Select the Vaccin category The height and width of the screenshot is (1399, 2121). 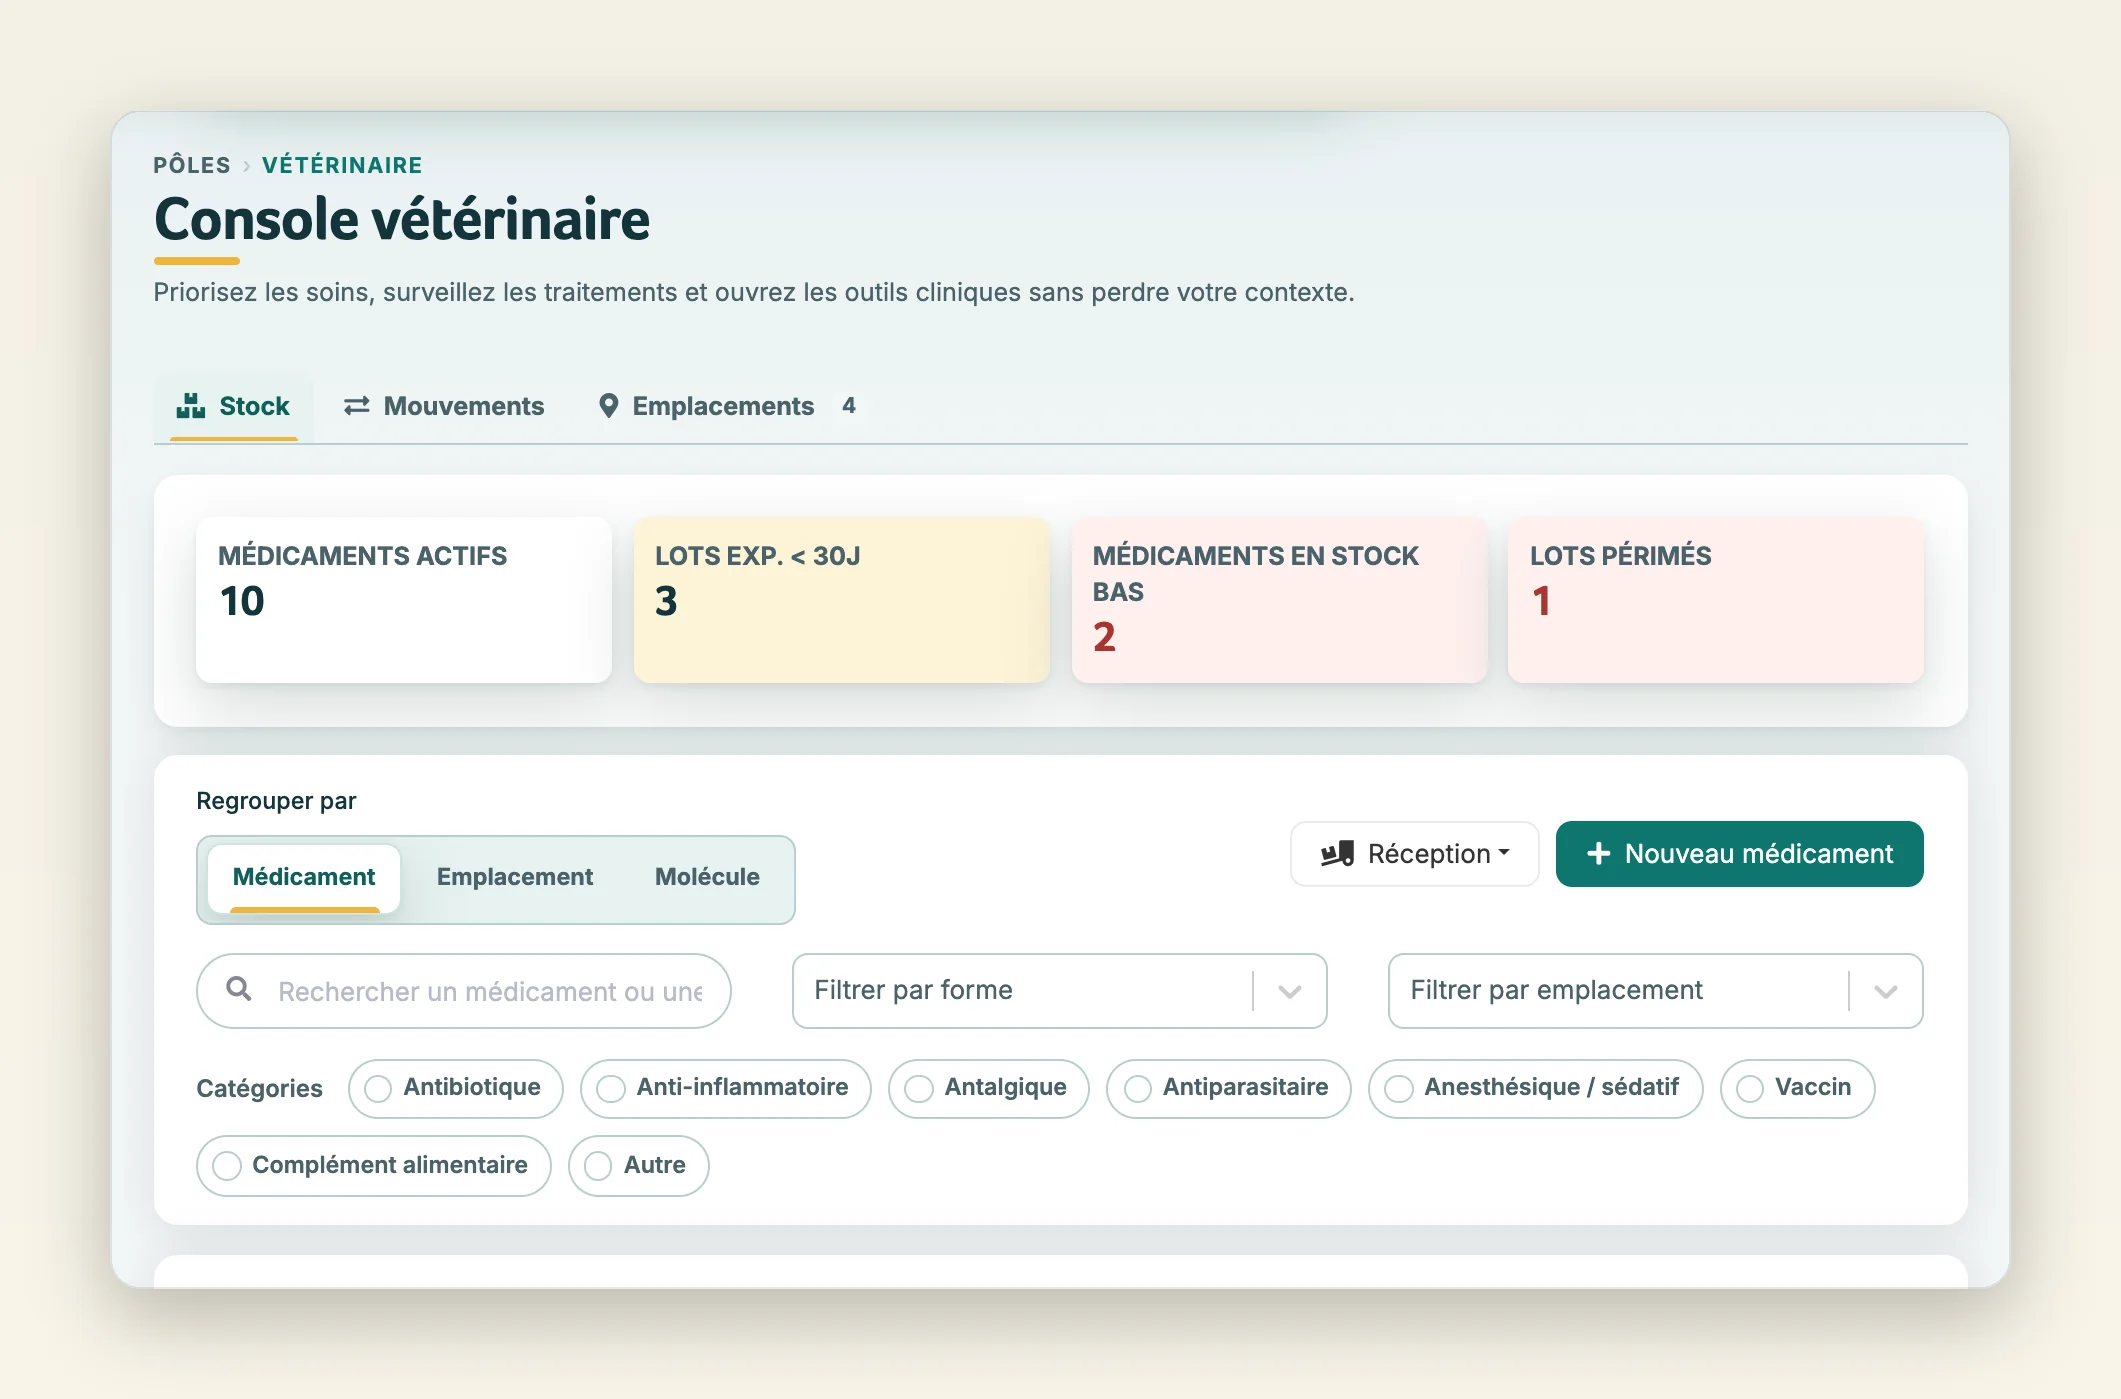coord(1798,1088)
